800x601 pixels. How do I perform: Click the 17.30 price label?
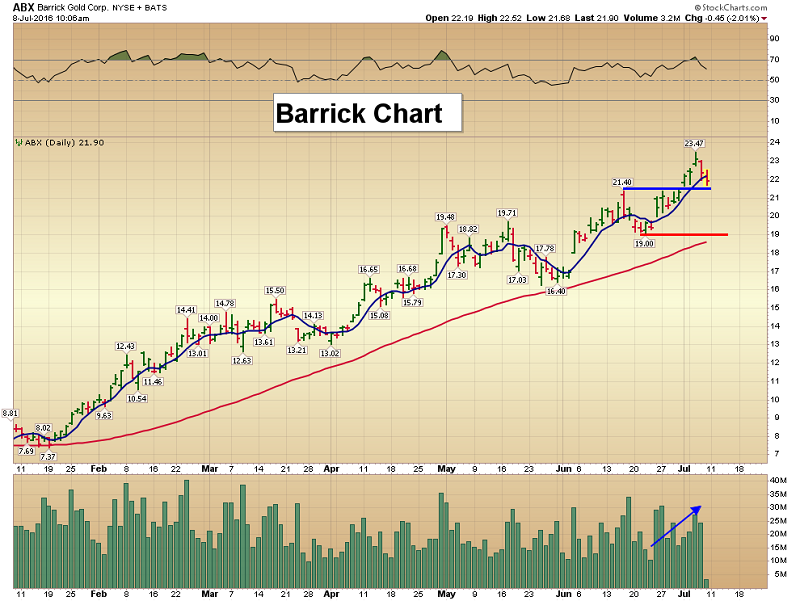[x=457, y=275]
